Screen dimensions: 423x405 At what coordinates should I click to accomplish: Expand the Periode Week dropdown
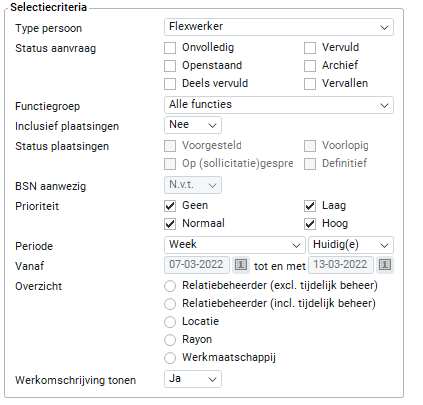click(235, 245)
